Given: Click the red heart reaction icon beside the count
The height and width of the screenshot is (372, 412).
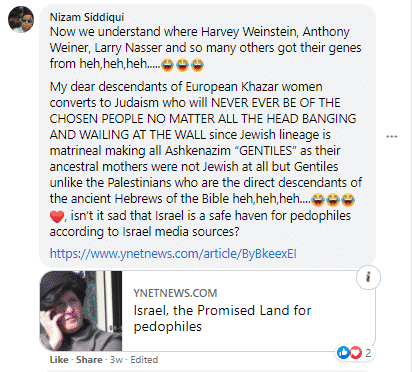Looking at the screenshot, I should [x=355, y=352].
